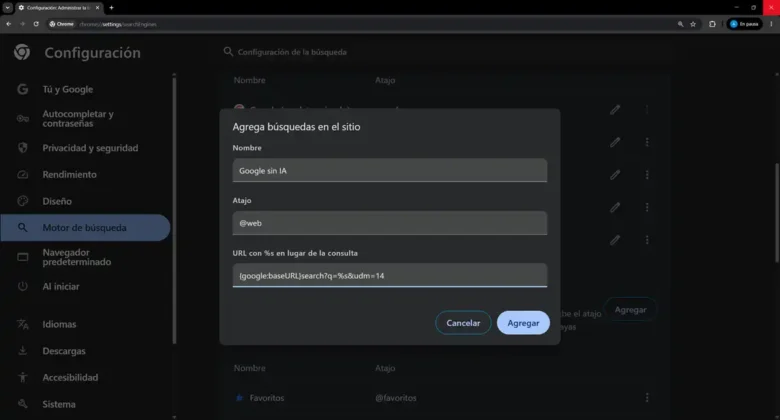Open Descargas settings section
780x420 pixels.
pos(64,351)
